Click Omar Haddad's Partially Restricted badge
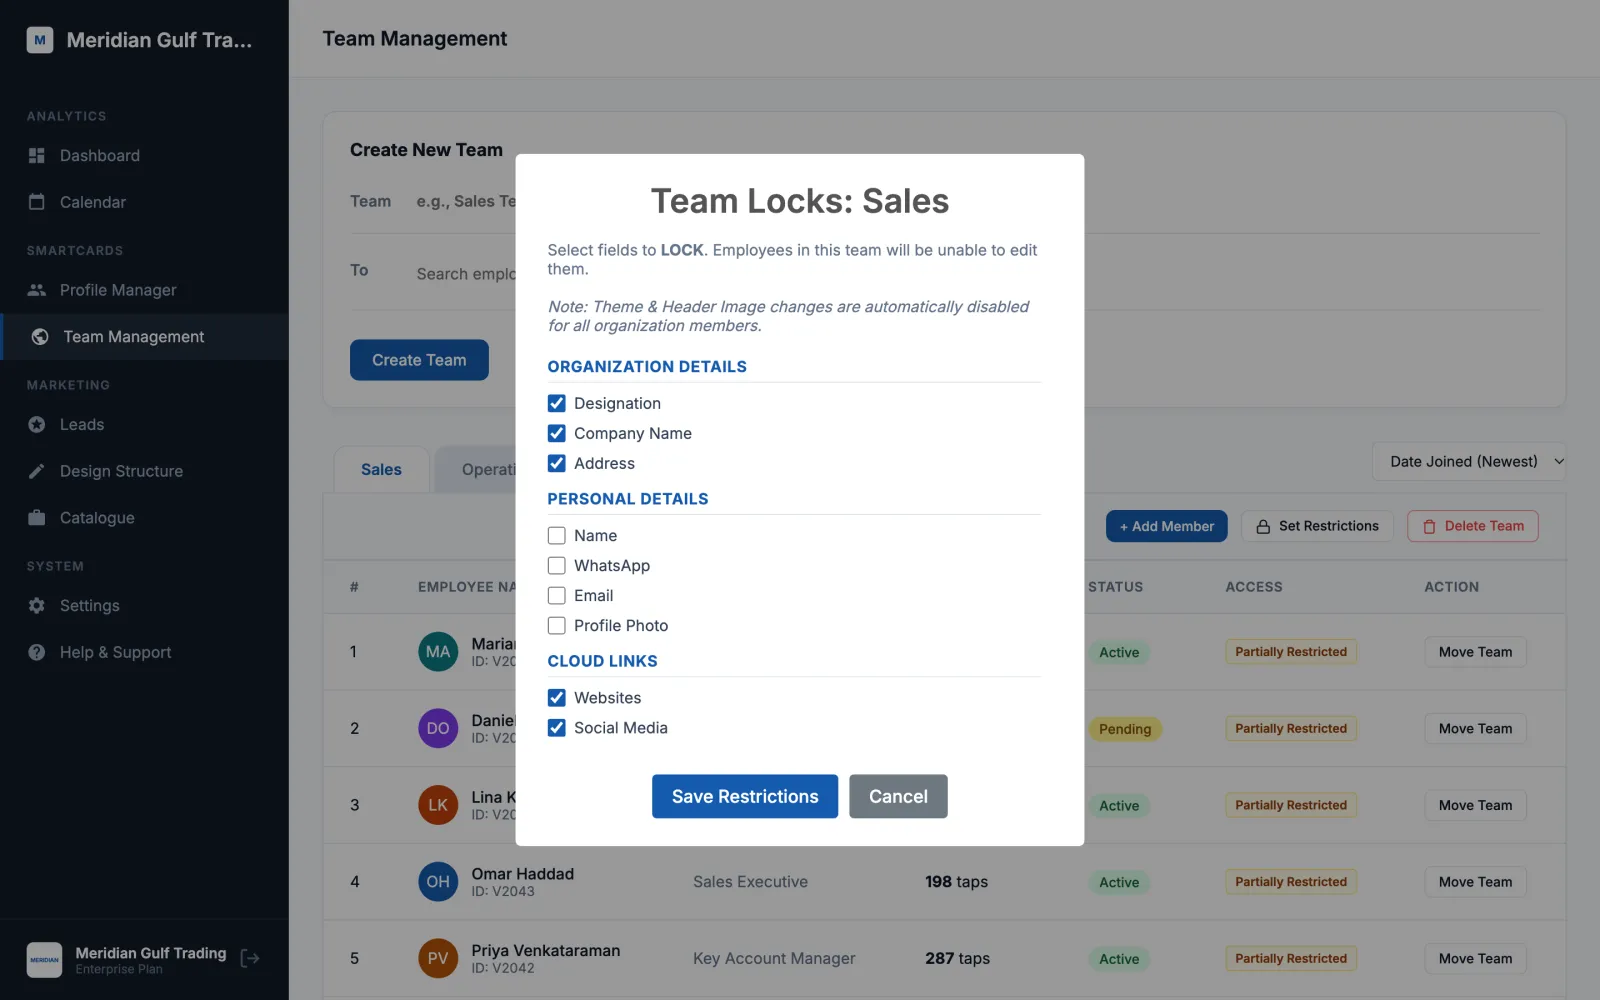 point(1291,882)
